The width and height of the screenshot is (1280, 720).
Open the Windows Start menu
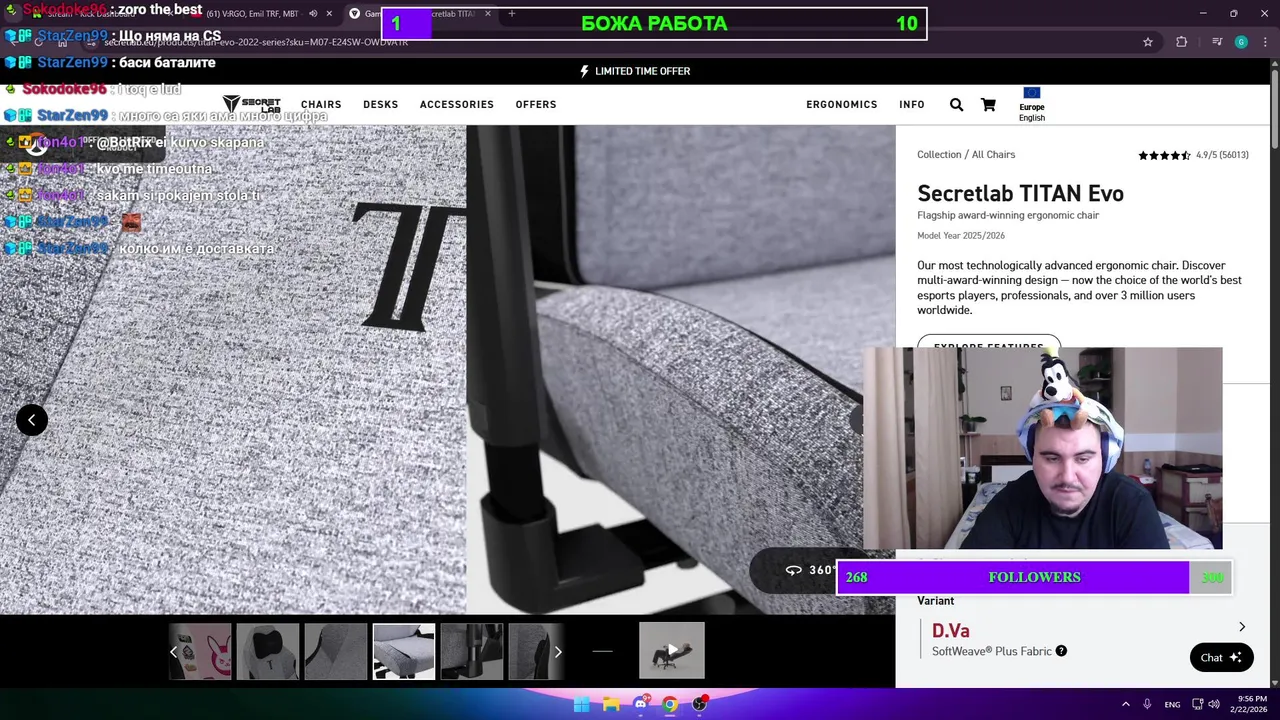click(x=581, y=704)
